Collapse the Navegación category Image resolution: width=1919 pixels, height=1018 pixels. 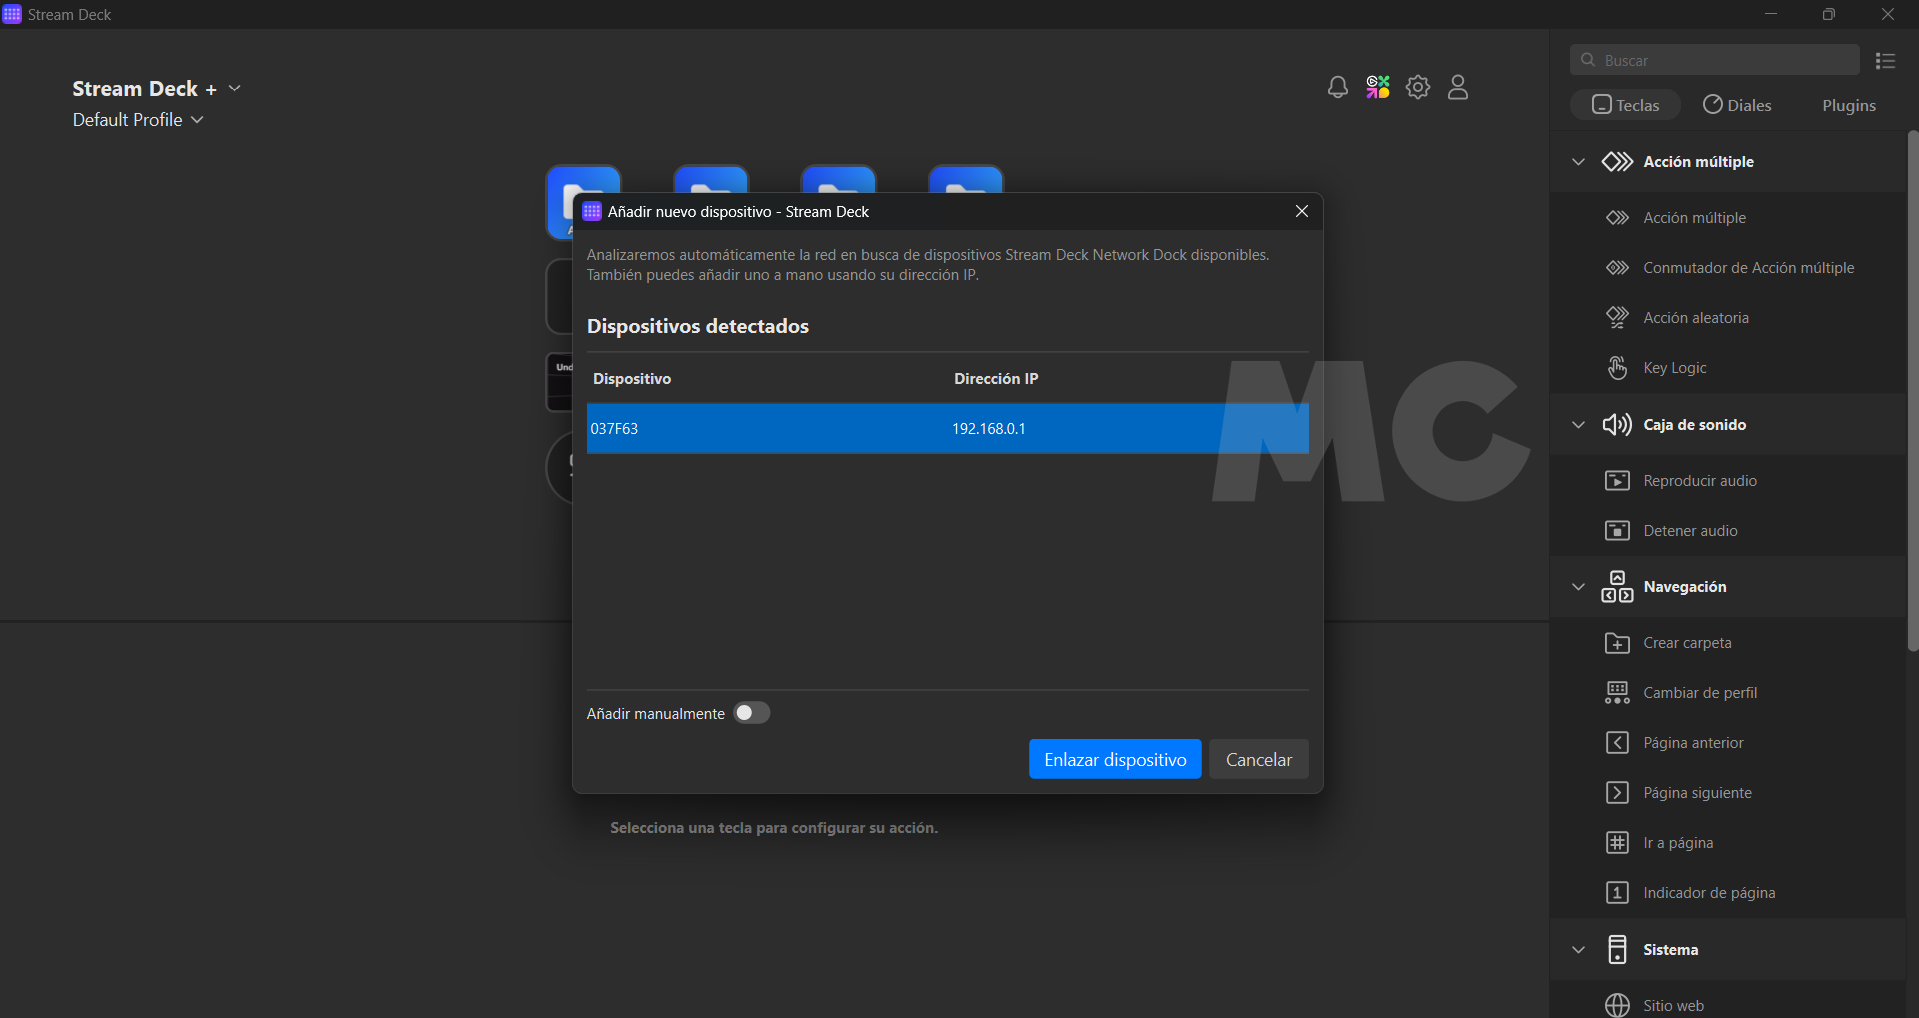[x=1578, y=587]
